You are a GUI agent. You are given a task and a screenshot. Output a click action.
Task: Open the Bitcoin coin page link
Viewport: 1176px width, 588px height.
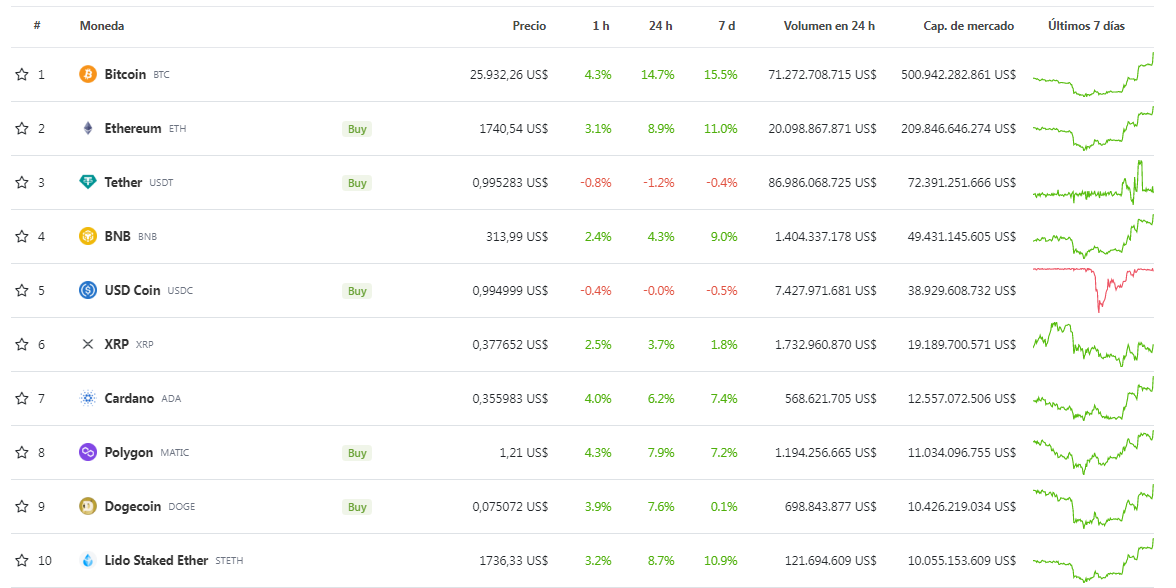pos(125,74)
